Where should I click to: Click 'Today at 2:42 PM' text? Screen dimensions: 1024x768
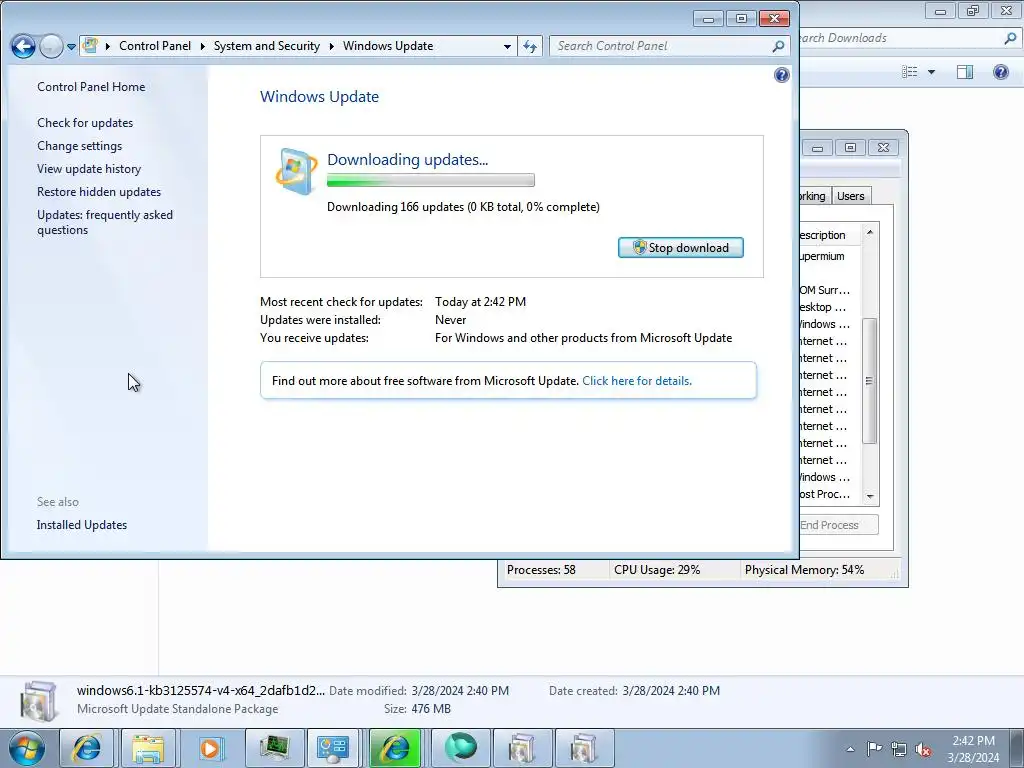(x=480, y=302)
